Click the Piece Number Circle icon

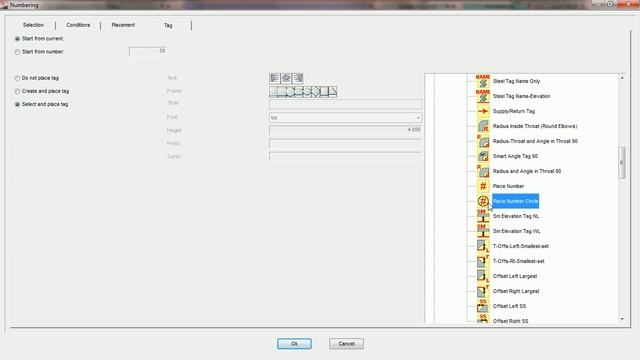click(483, 201)
